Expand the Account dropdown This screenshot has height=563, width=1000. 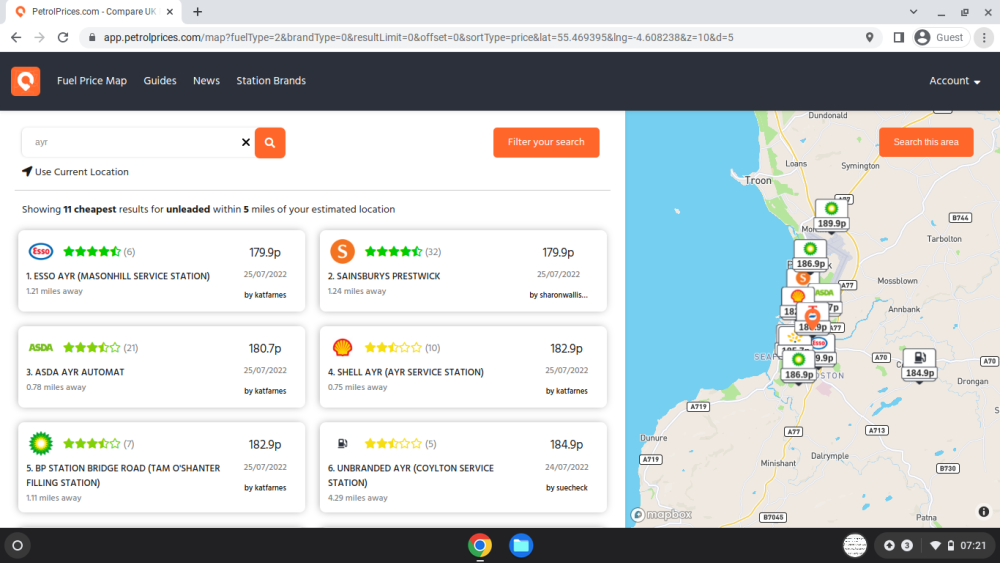pyautogui.click(x=954, y=81)
